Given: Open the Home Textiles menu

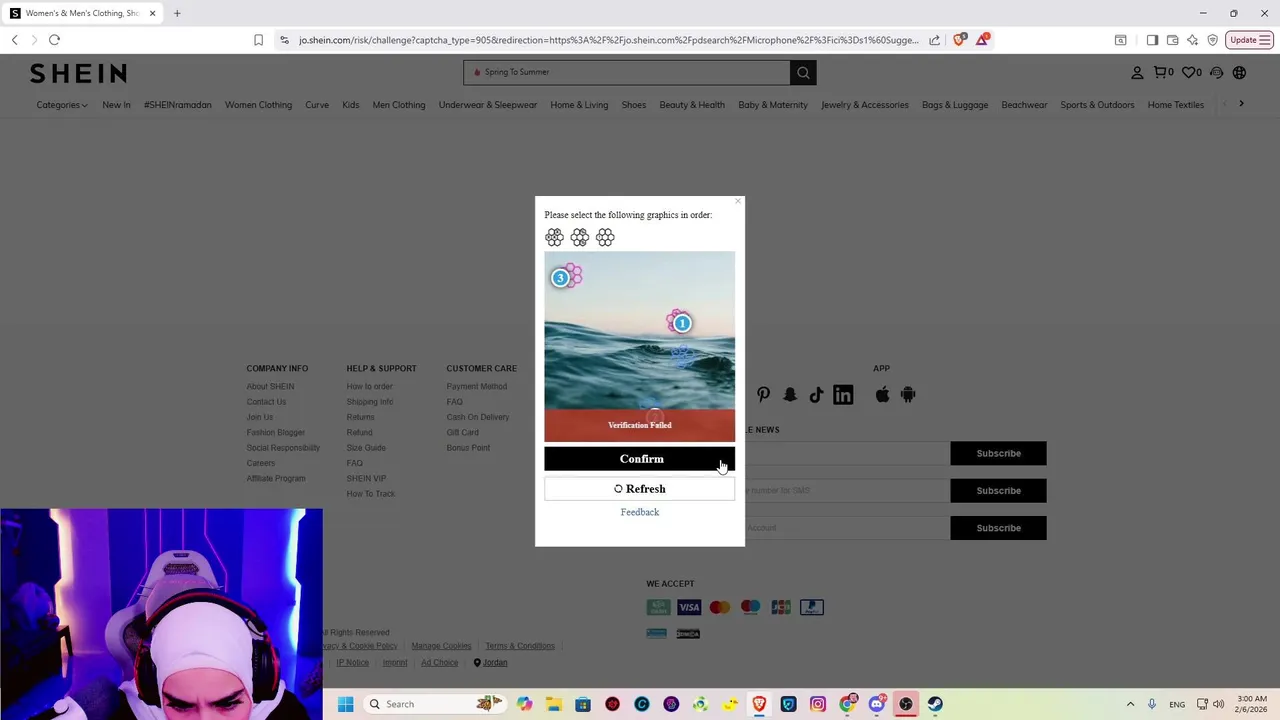Looking at the screenshot, I should click(x=1176, y=105).
